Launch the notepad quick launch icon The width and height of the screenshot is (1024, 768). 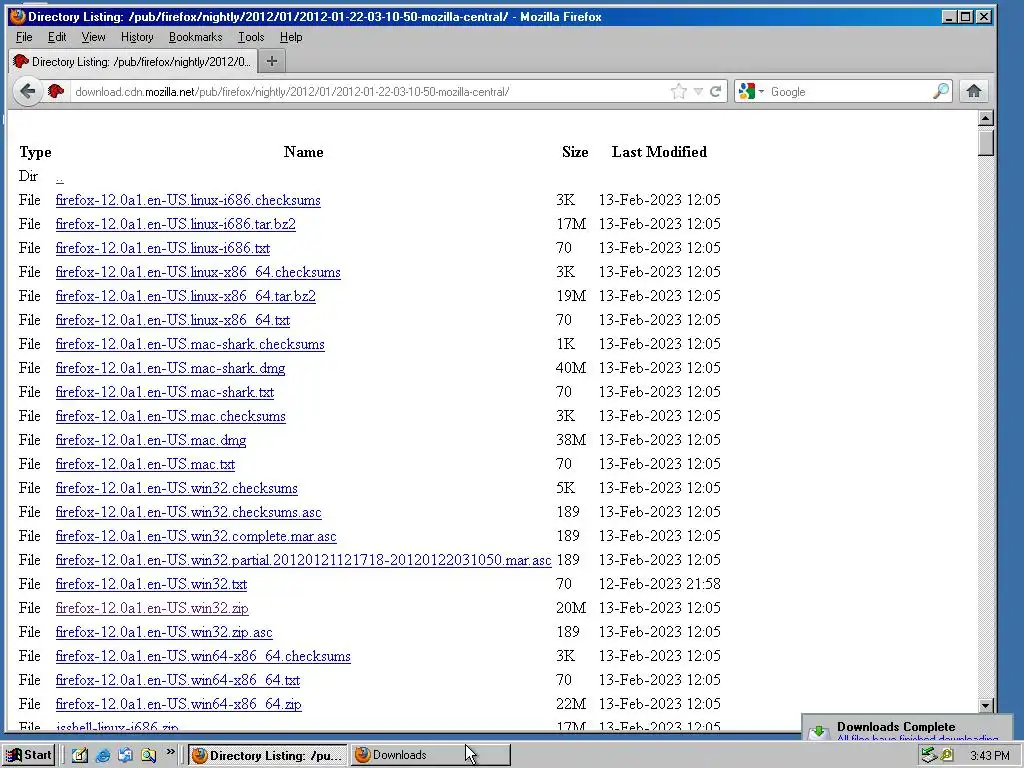point(80,756)
